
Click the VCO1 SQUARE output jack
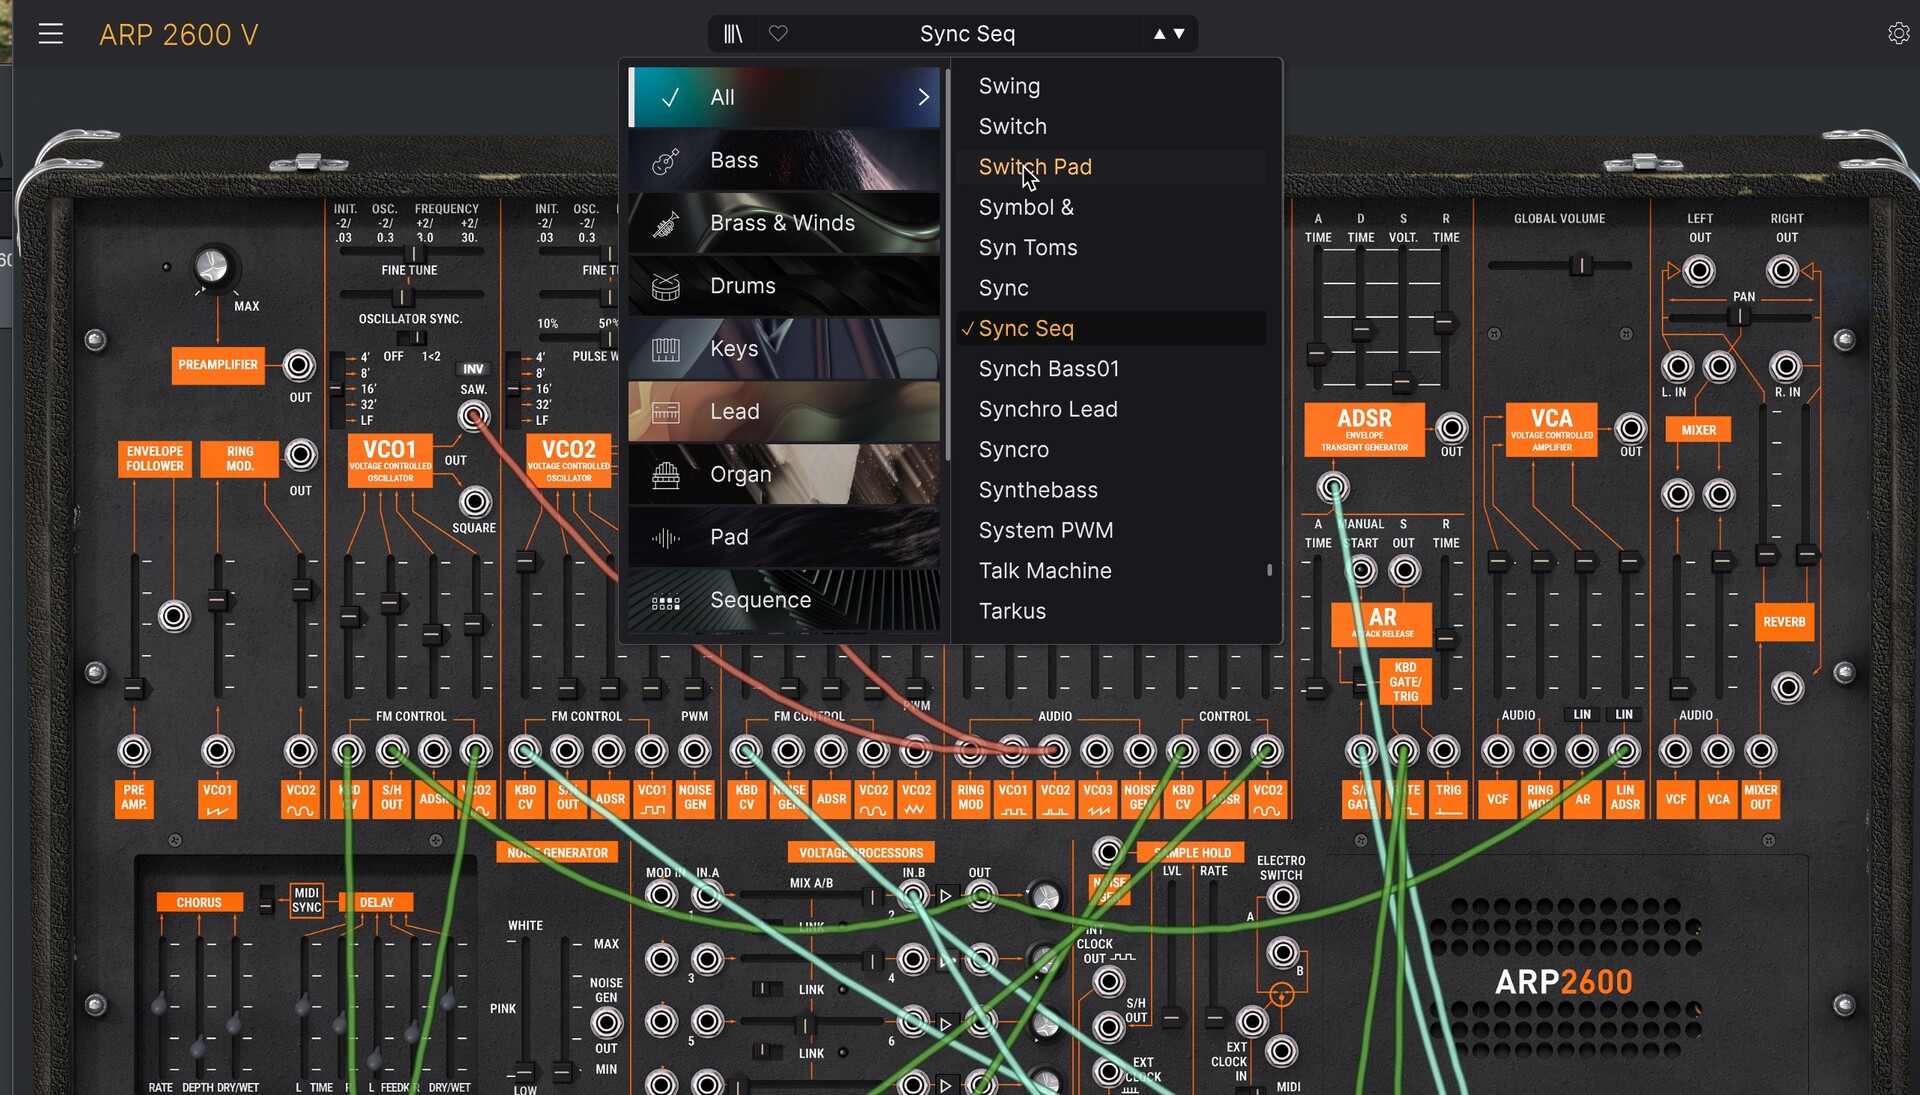(475, 501)
